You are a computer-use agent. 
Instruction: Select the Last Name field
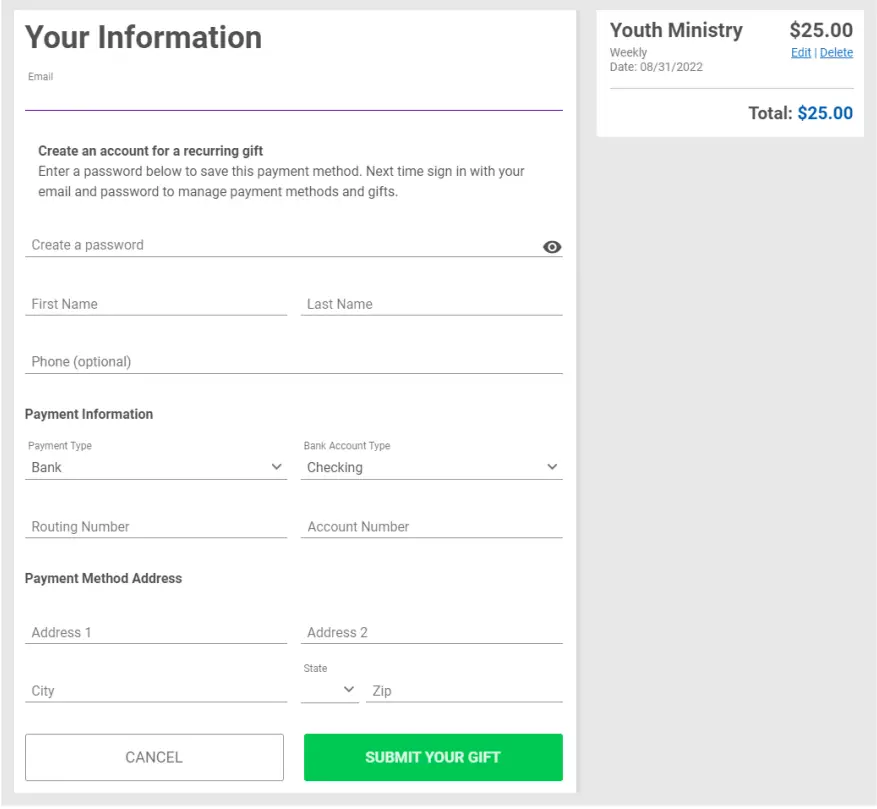pos(431,304)
